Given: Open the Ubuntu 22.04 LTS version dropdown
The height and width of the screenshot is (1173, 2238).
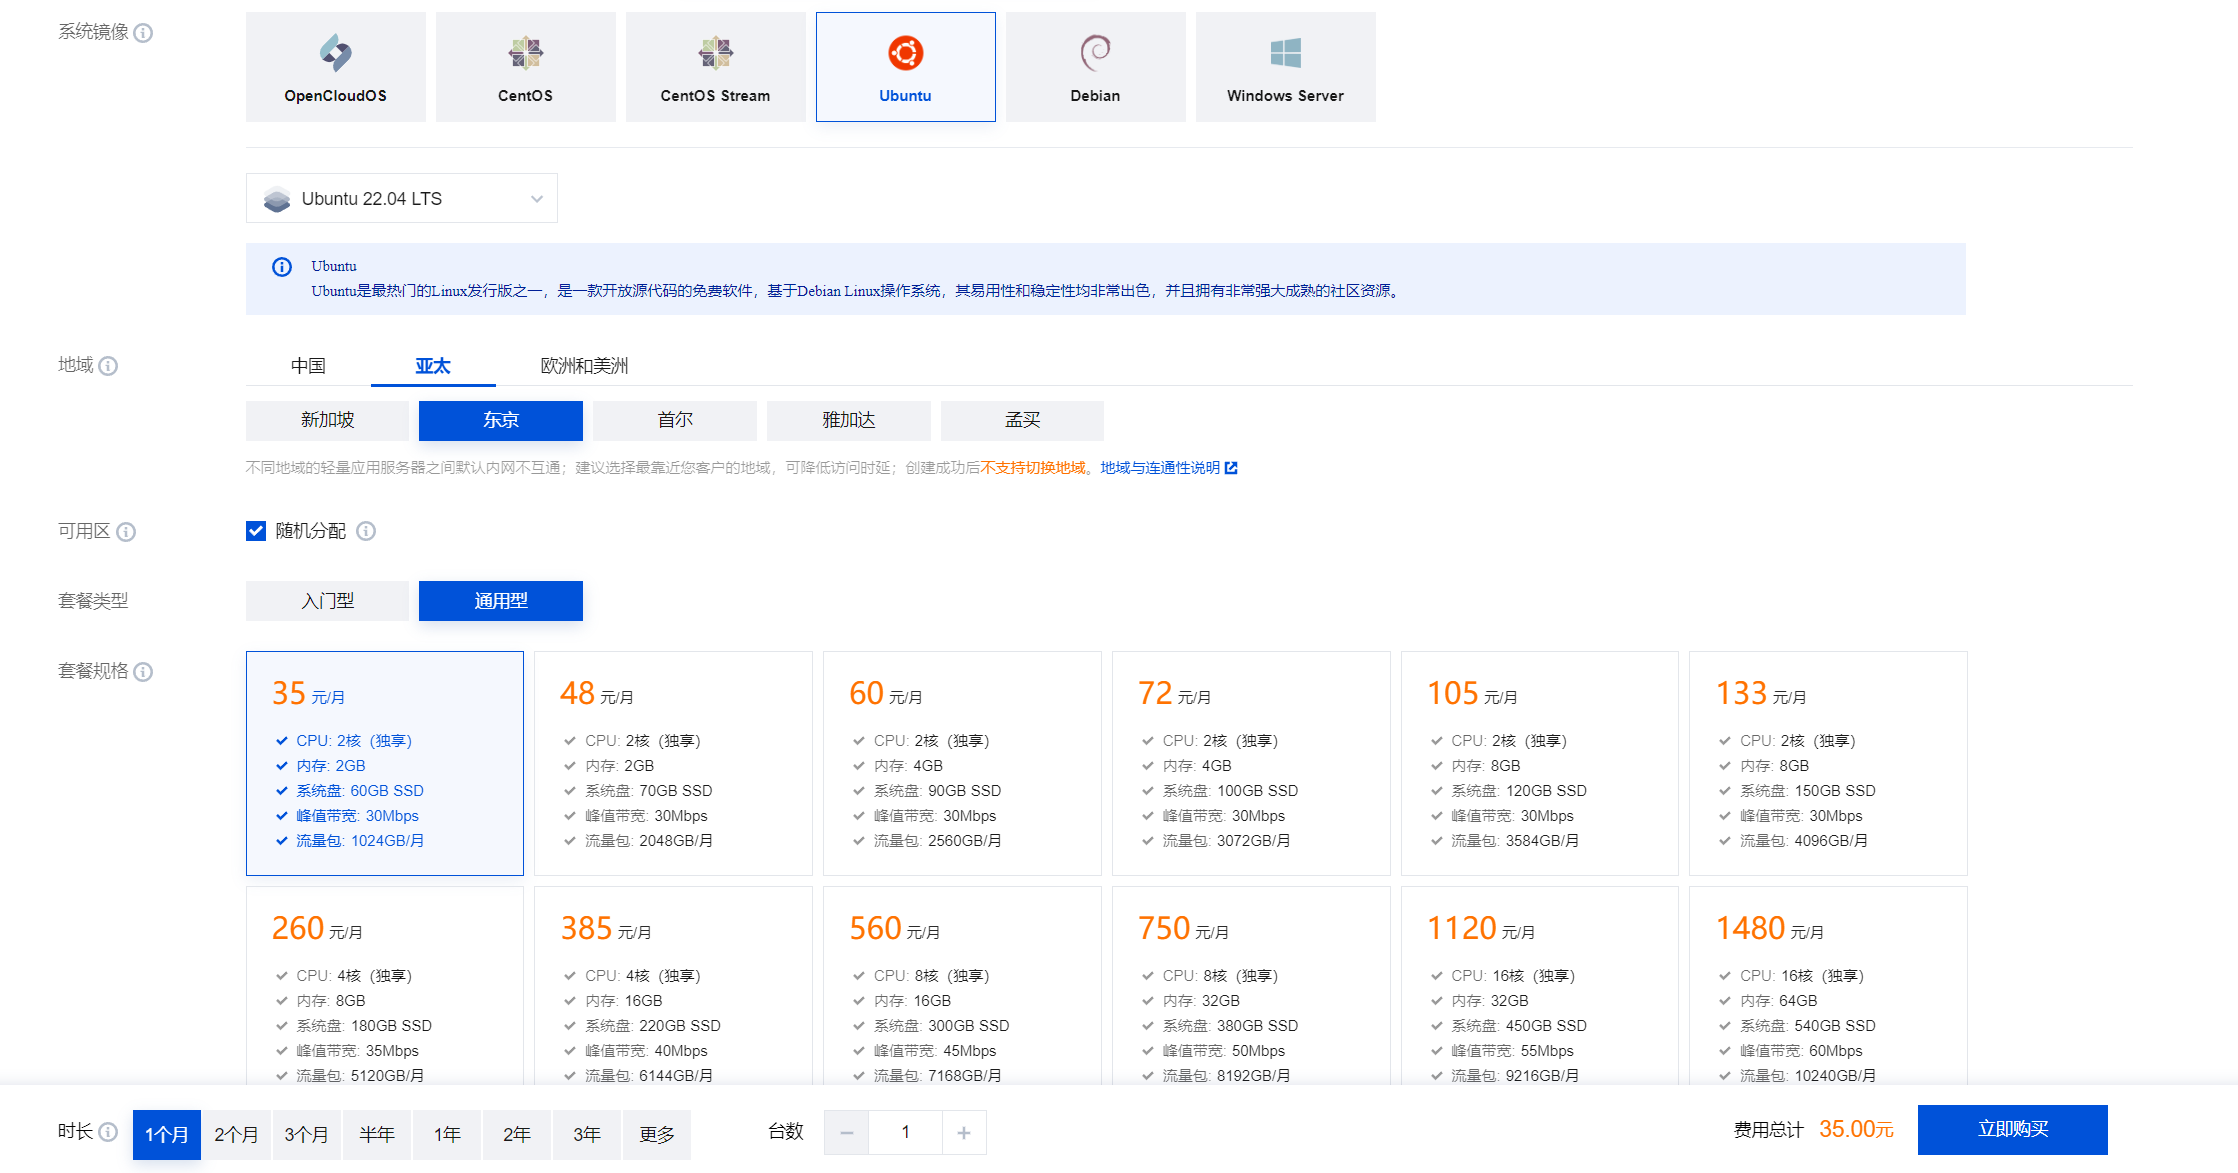Looking at the screenshot, I should tap(402, 199).
